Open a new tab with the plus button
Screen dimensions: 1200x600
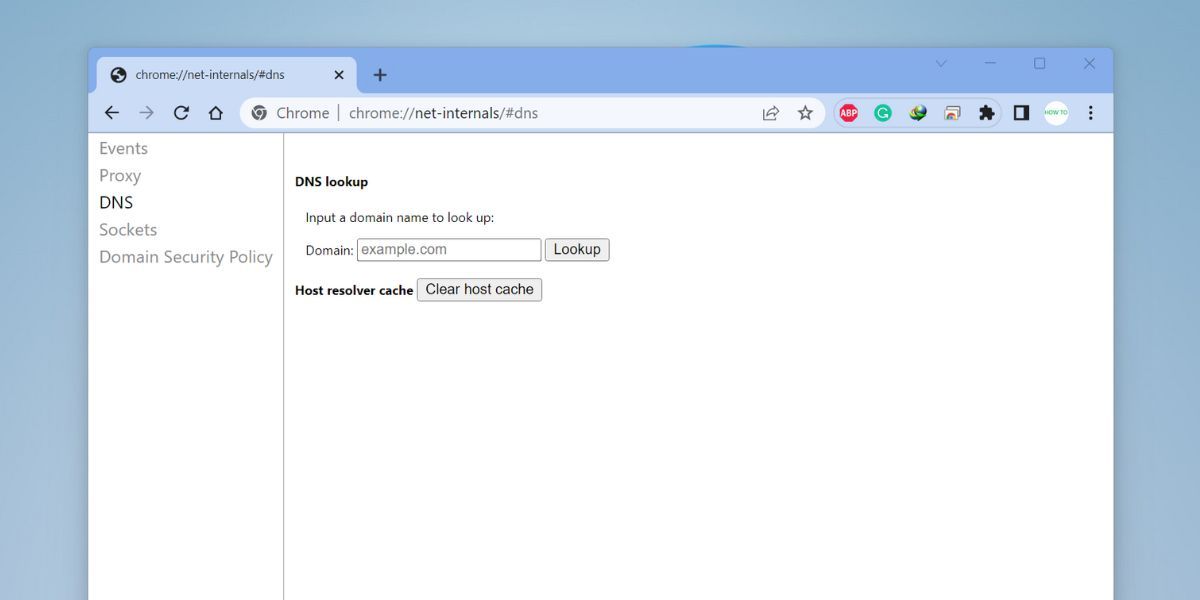(x=380, y=74)
